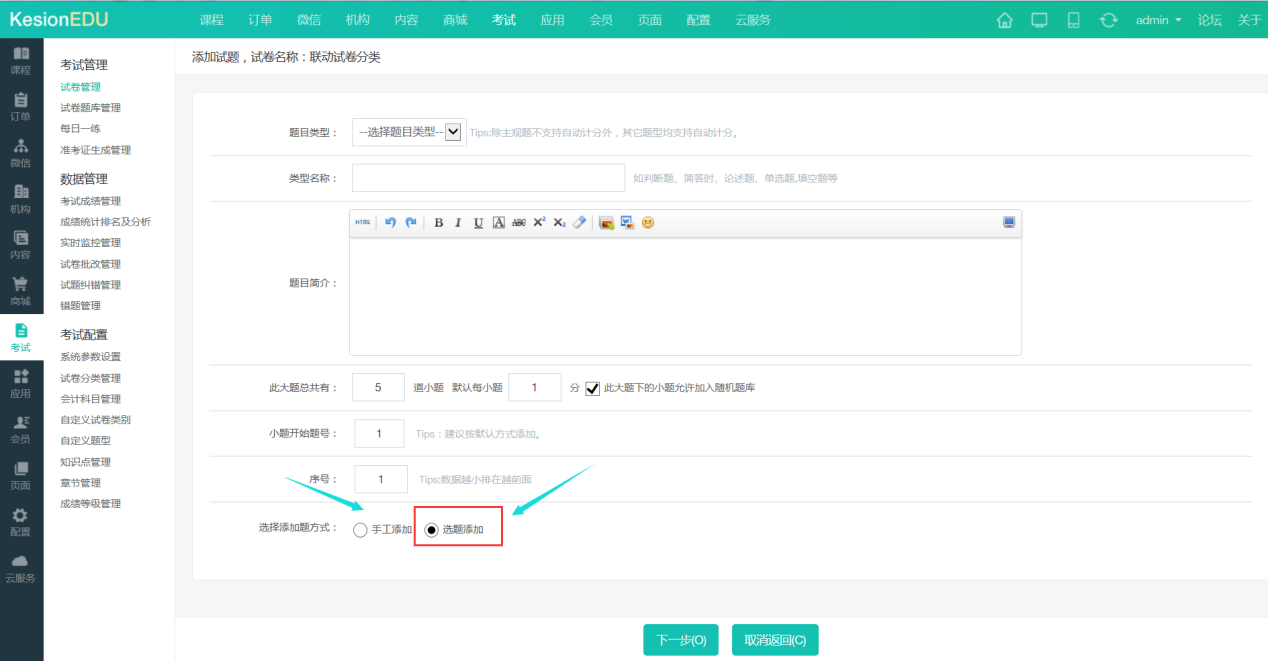Click the undo arrow in editor

390,223
